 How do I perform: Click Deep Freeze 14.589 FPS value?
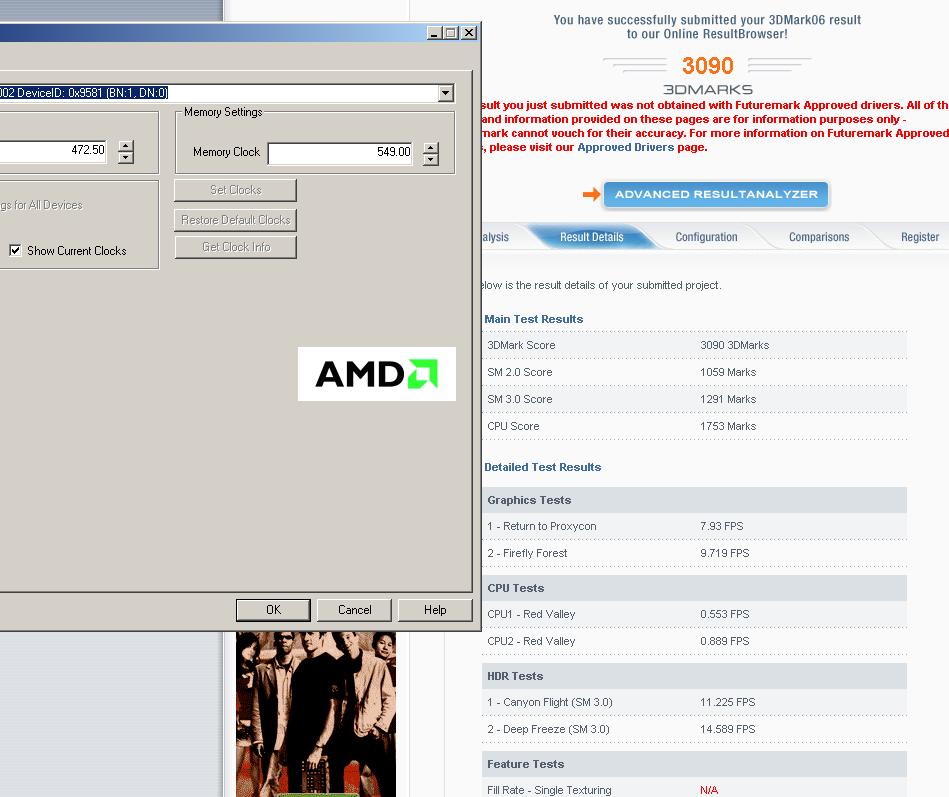(x=727, y=729)
